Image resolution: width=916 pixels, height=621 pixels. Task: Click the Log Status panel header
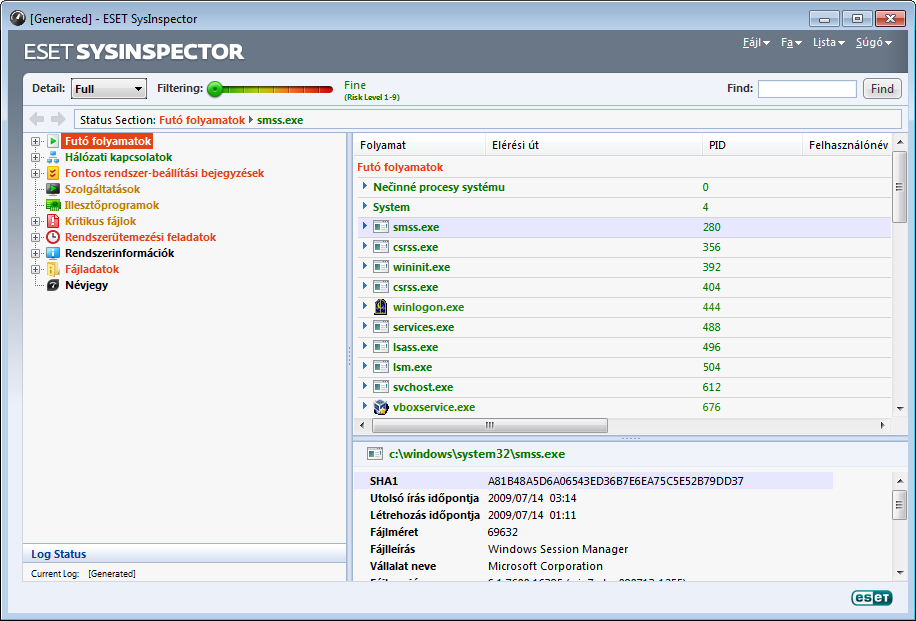[185, 554]
